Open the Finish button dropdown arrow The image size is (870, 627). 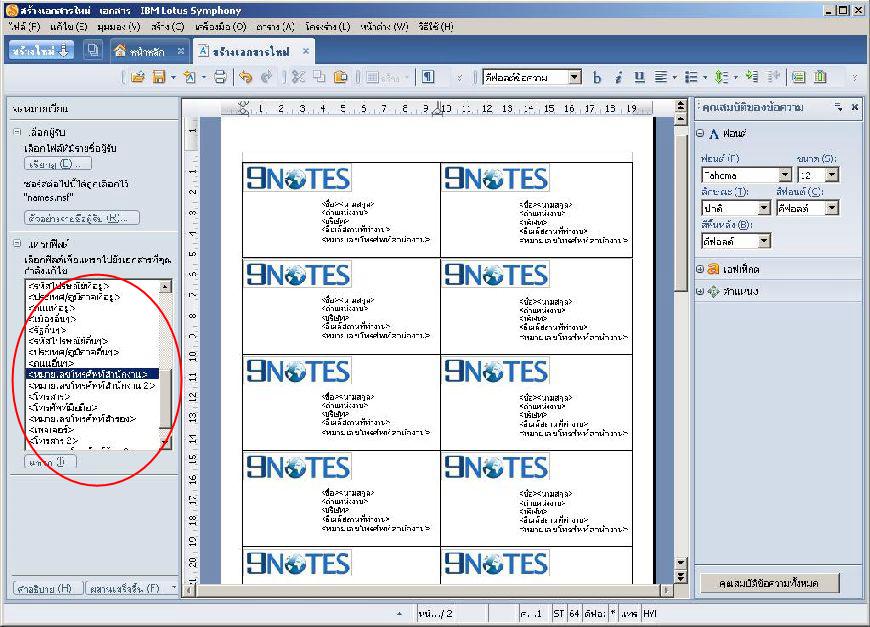174,588
